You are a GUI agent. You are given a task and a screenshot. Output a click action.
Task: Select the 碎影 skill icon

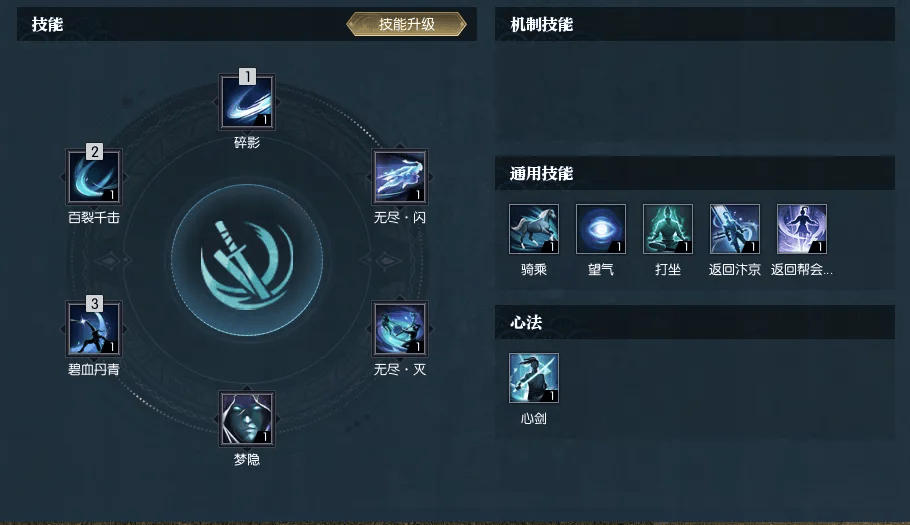click(247, 102)
